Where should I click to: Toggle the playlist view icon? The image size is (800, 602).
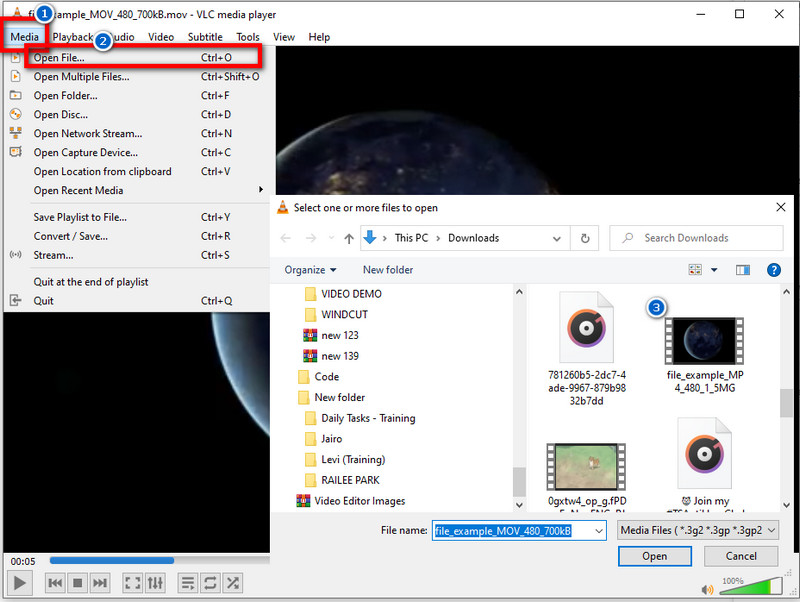188,583
